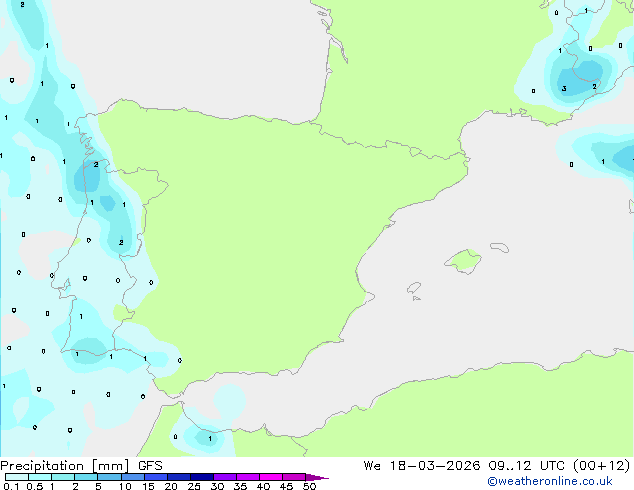Viewport: 634px width, 490px height.
Task: Pick the 45 to 50 mm legend swatch
Action: 294,477
